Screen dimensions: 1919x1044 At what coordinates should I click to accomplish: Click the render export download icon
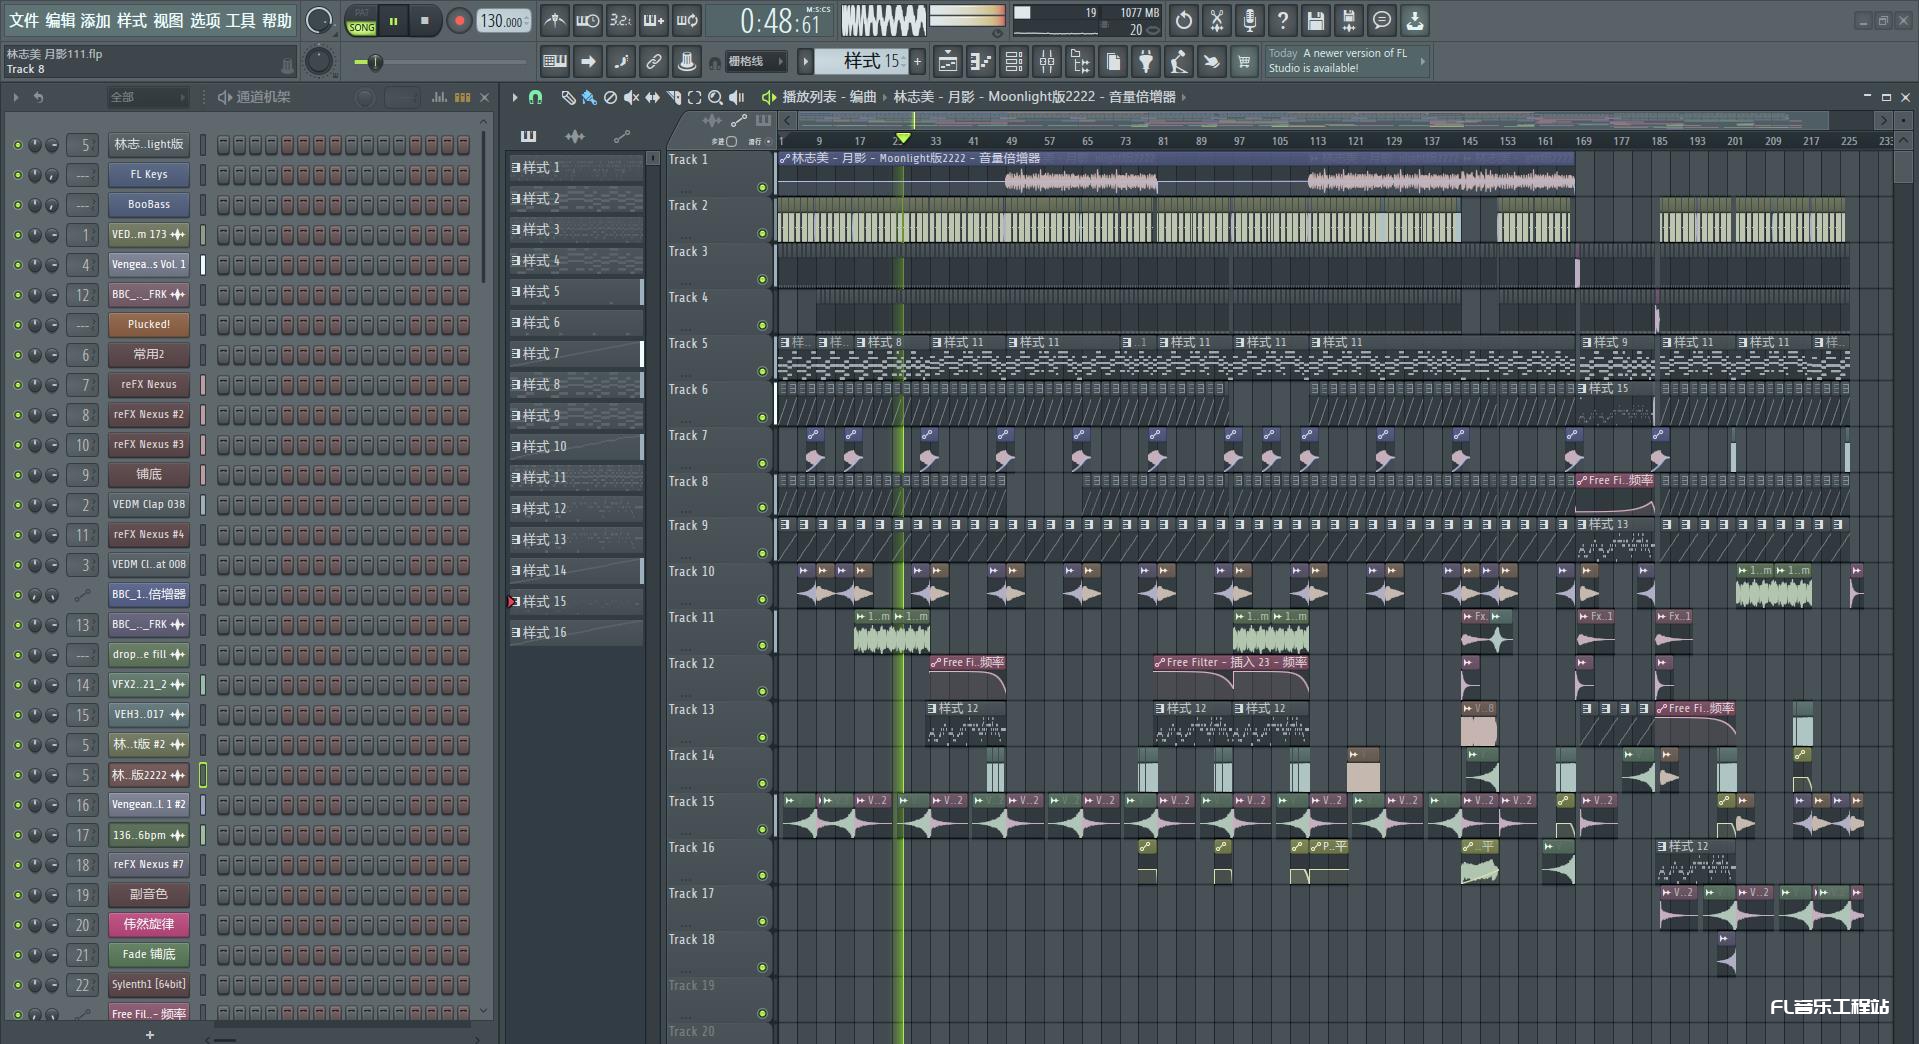tap(1415, 20)
